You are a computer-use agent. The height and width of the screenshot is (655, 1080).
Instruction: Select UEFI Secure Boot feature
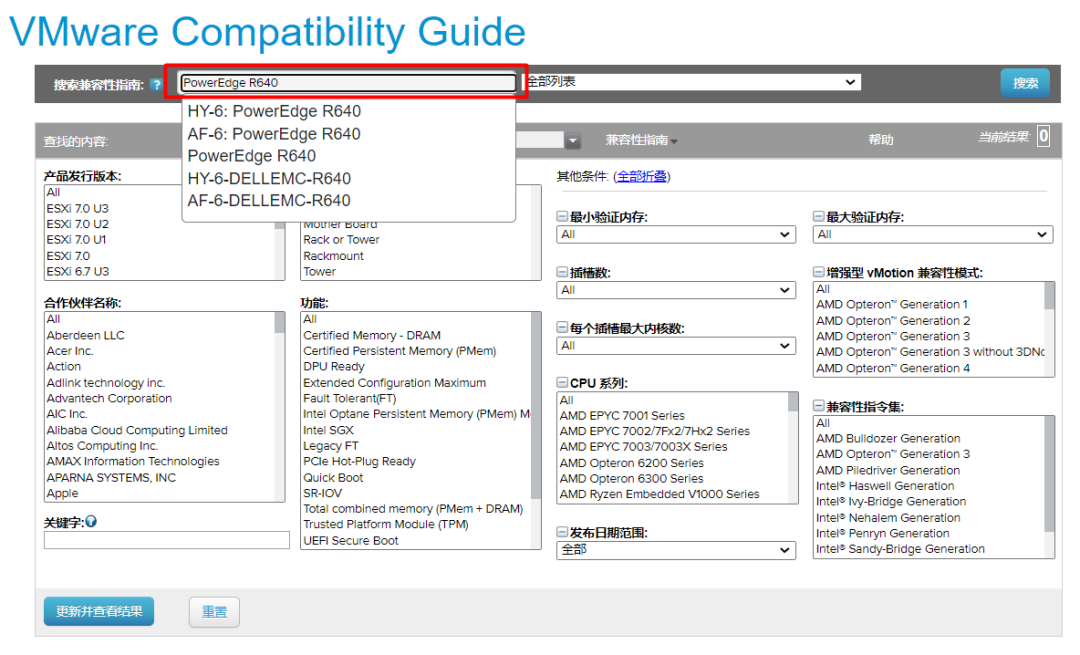click(x=351, y=541)
